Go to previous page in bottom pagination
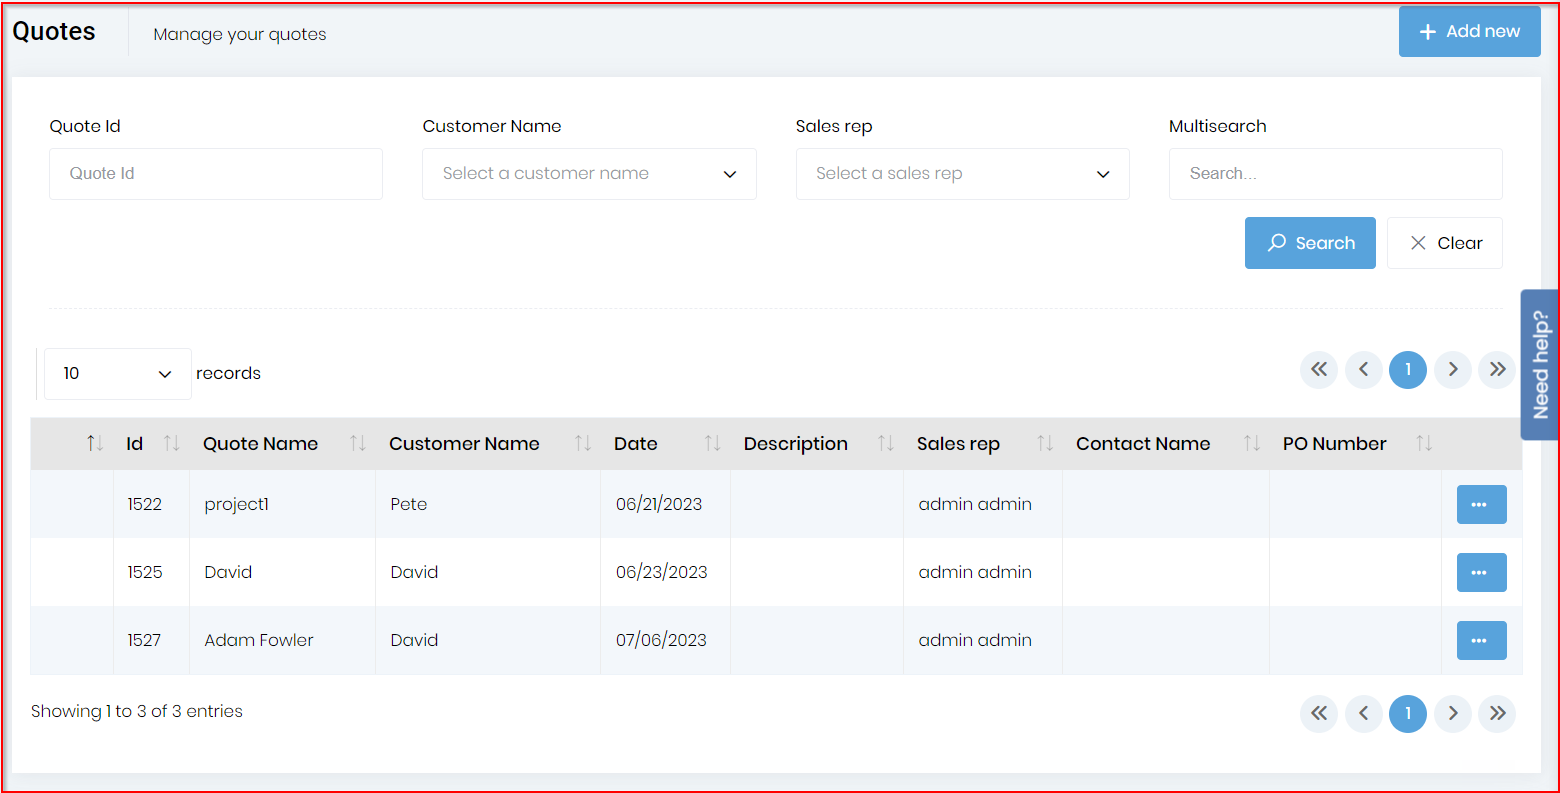This screenshot has height=793, width=1560. [1363, 714]
